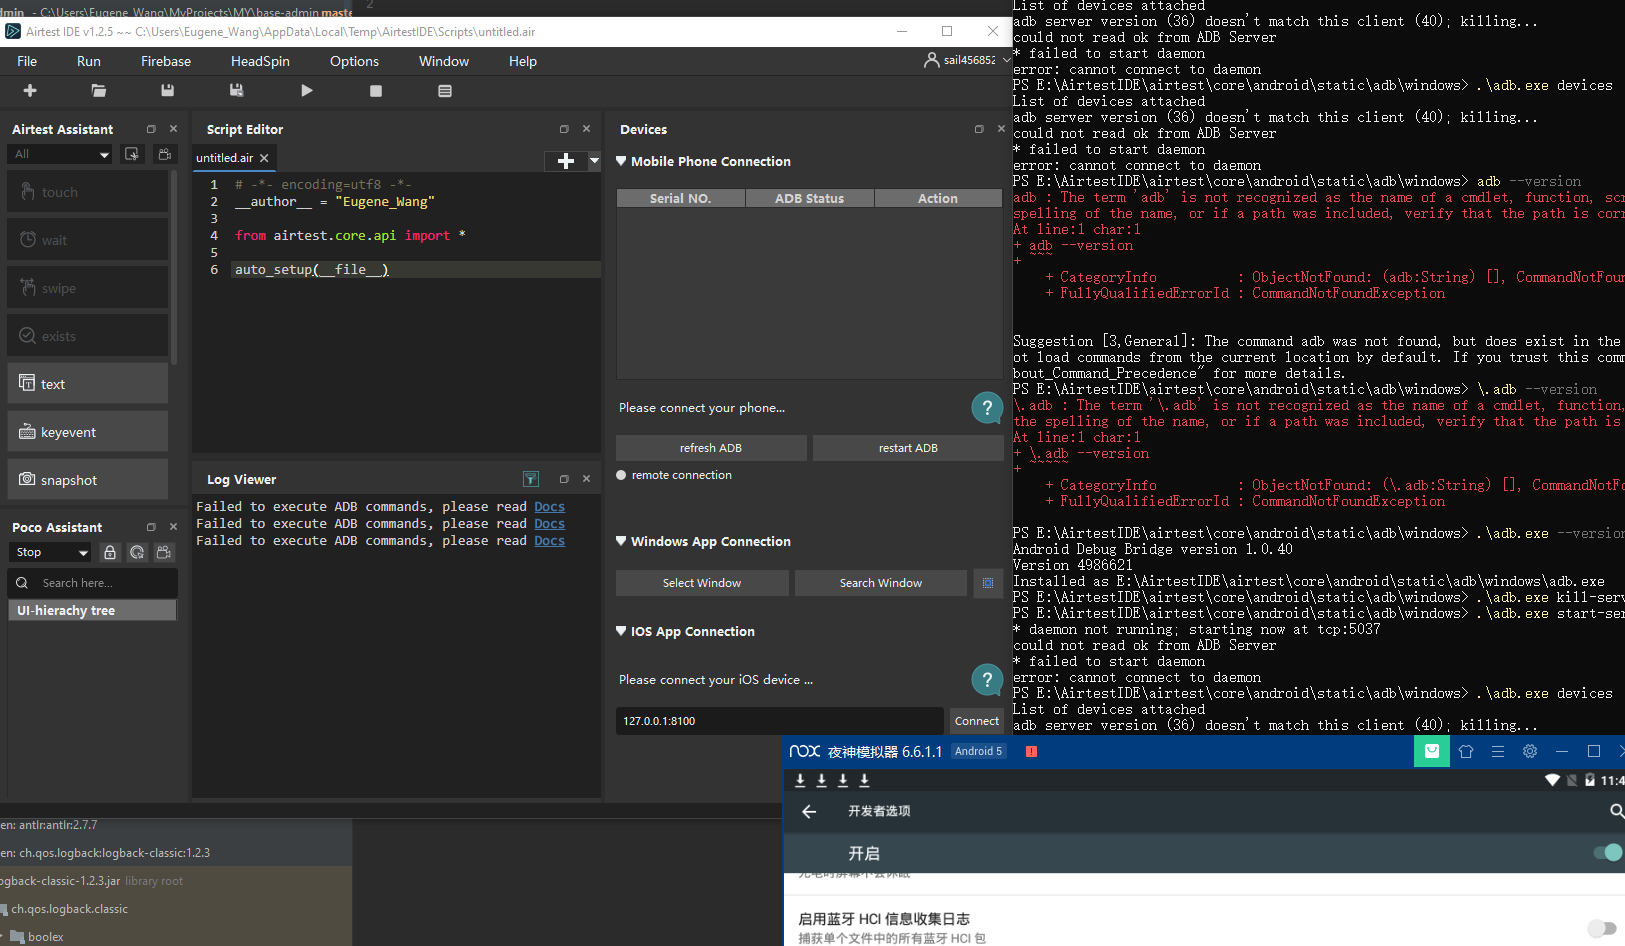Run the current Airtest script
The image size is (1625, 946).
point(306,90)
